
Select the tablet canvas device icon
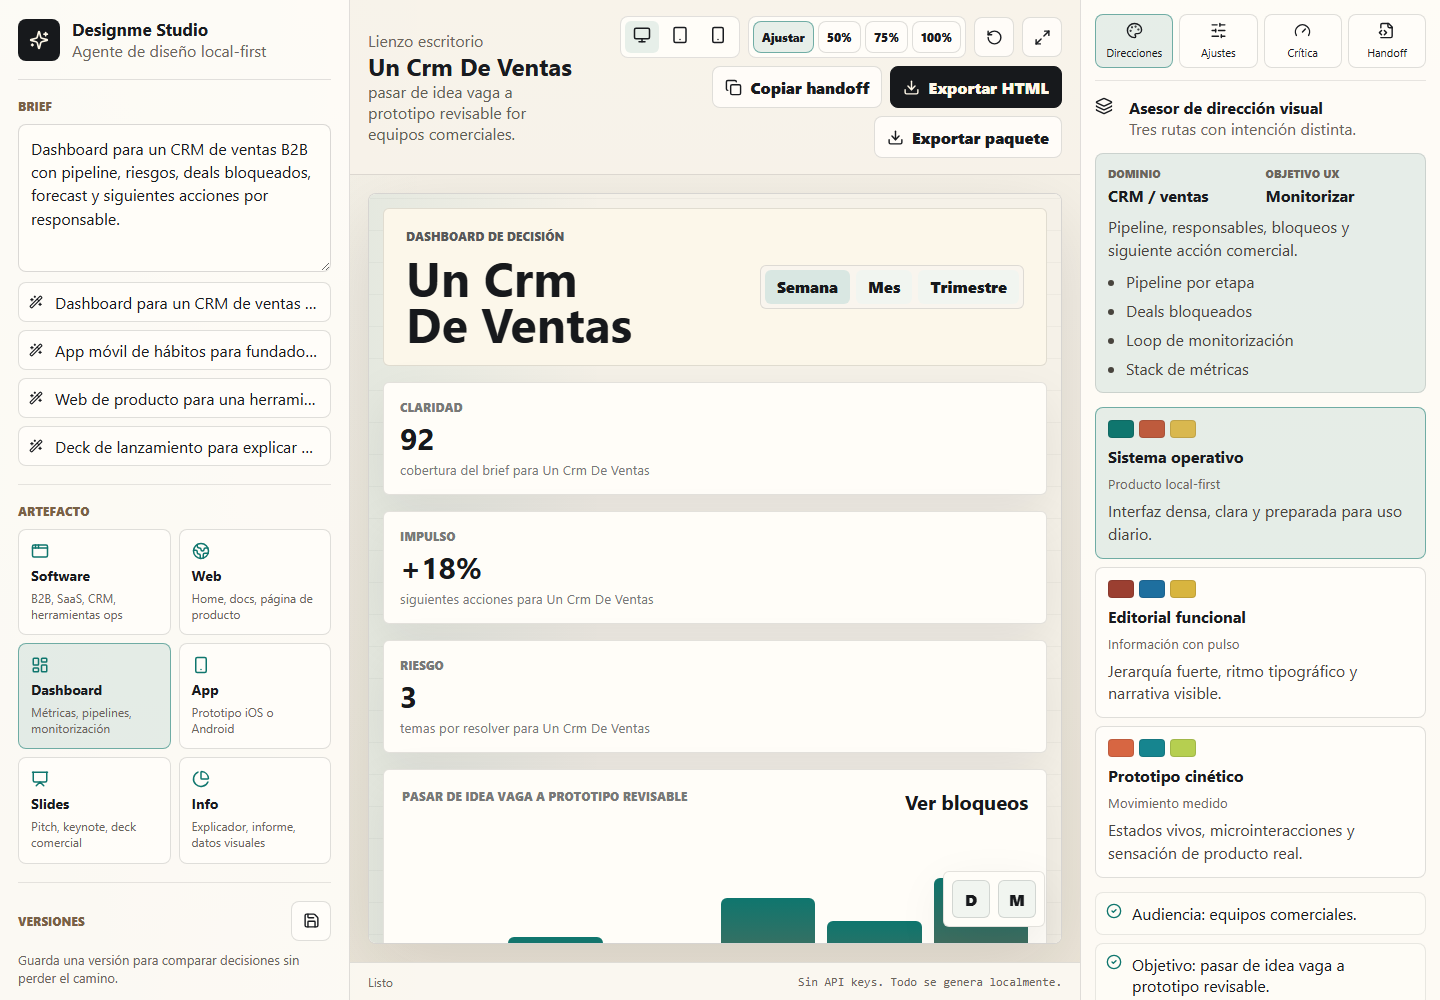tap(680, 36)
